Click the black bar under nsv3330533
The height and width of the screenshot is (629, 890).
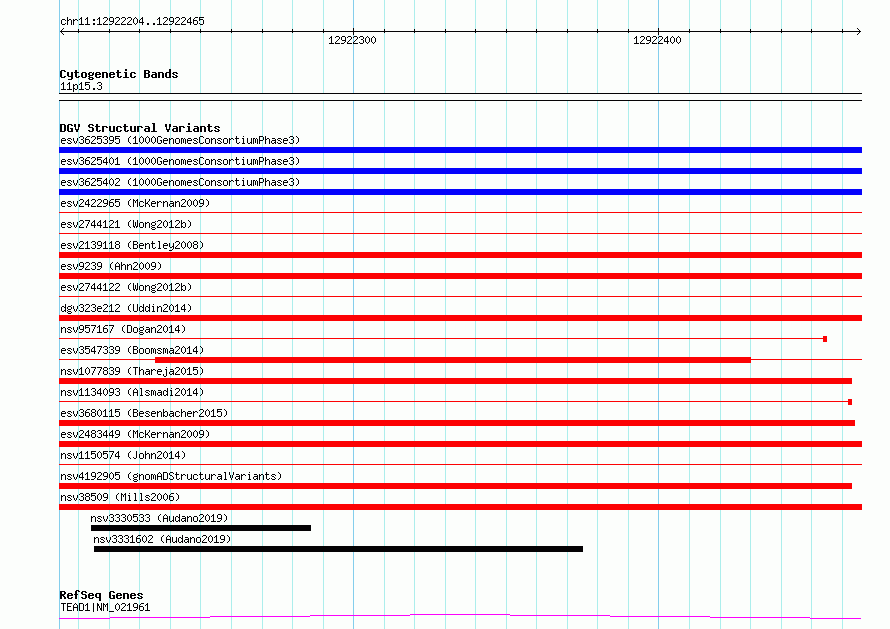pyautogui.click(x=201, y=528)
